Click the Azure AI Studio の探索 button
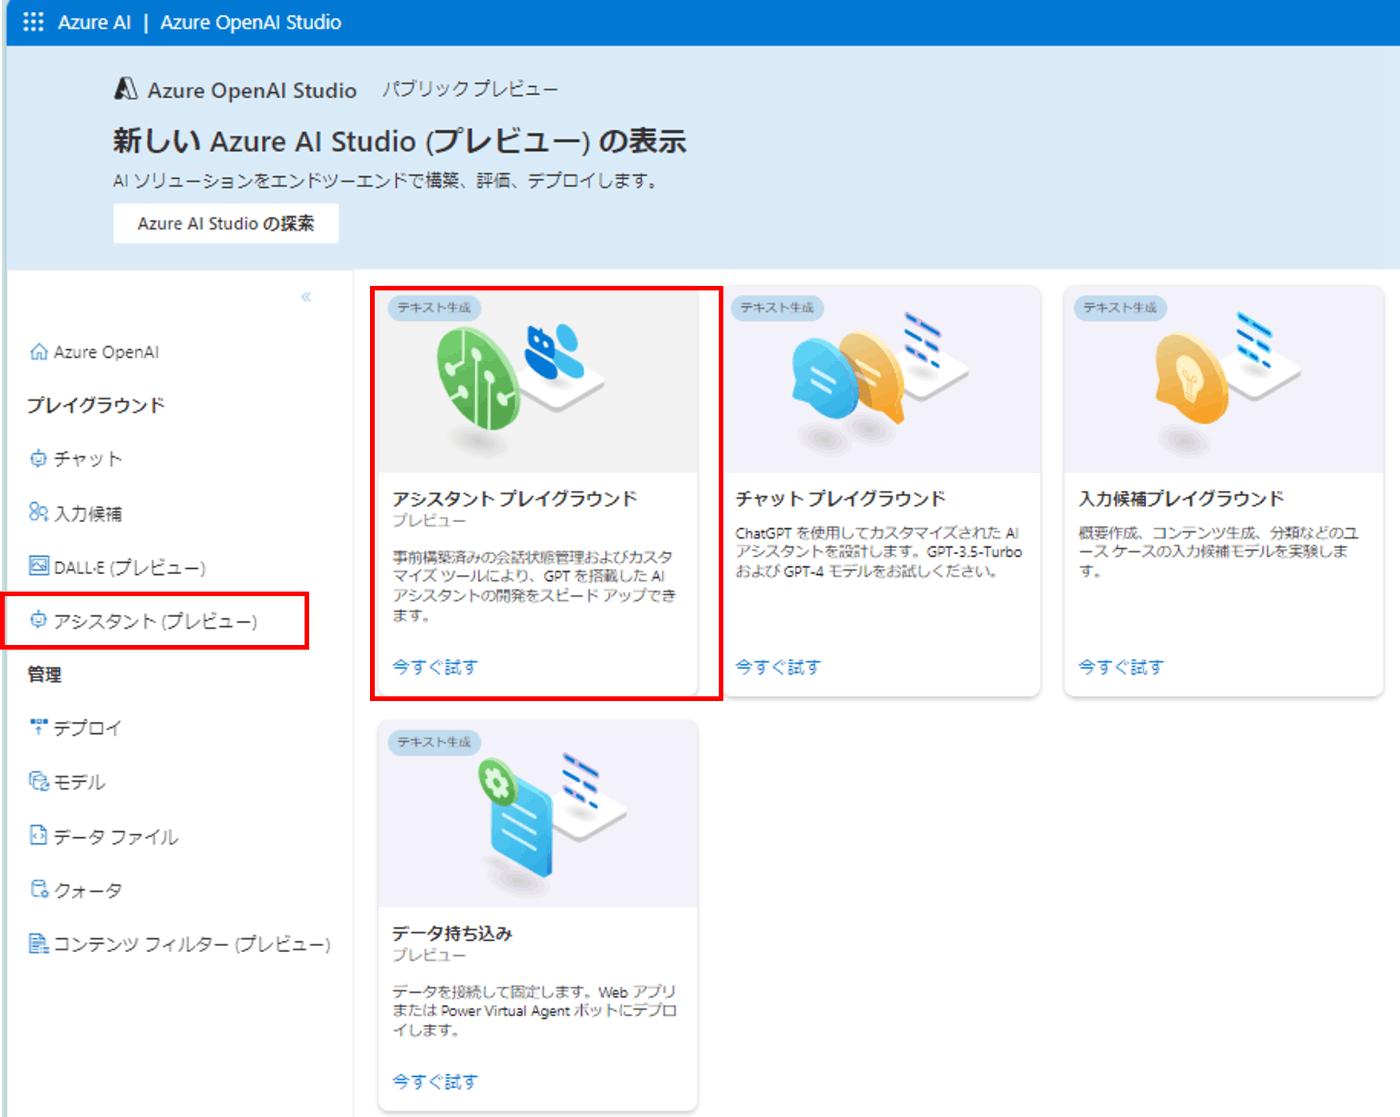Viewport: 1400px width, 1117px height. (x=226, y=223)
